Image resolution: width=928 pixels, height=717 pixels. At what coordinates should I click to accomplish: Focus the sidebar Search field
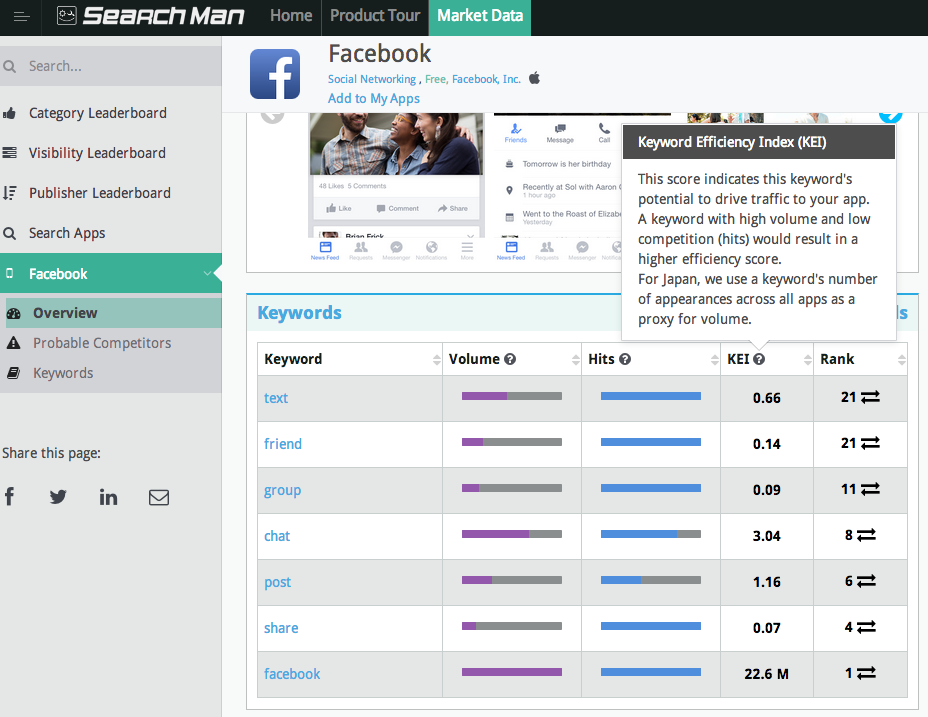pos(111,66)
